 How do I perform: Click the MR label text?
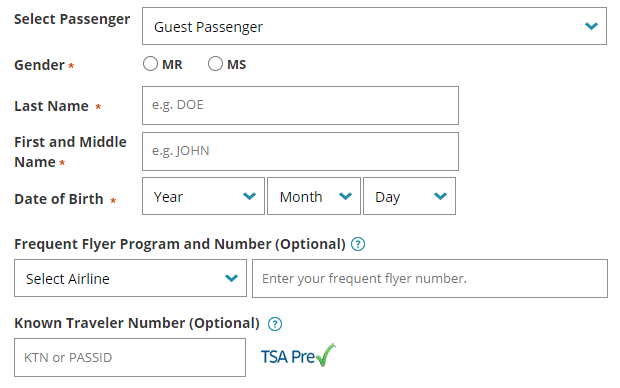(172, 64)
